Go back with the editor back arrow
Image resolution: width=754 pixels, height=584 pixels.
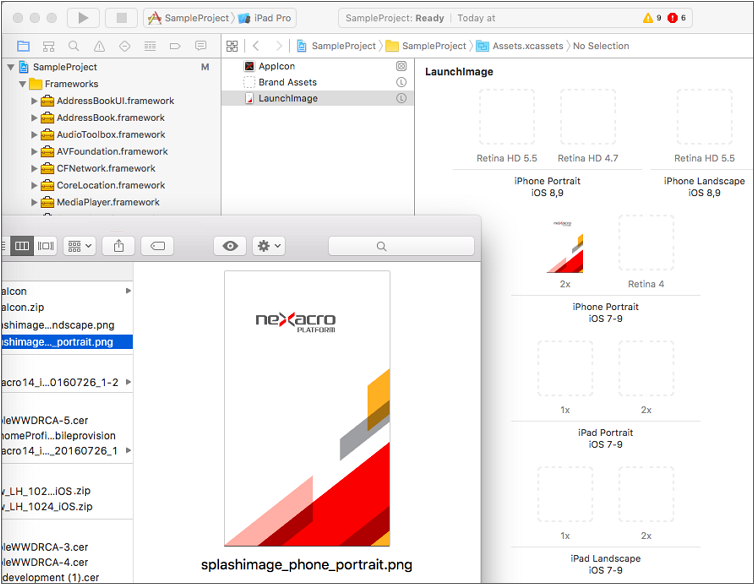click(256, 46)
